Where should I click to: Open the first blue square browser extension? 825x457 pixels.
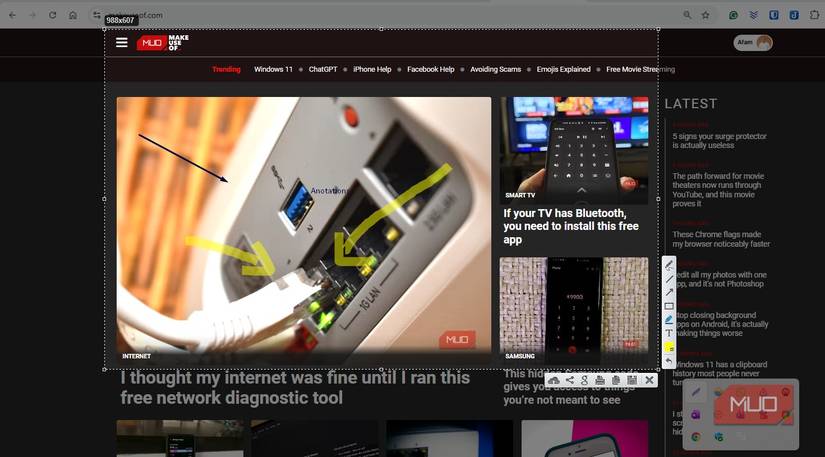(x=773, y=15)
